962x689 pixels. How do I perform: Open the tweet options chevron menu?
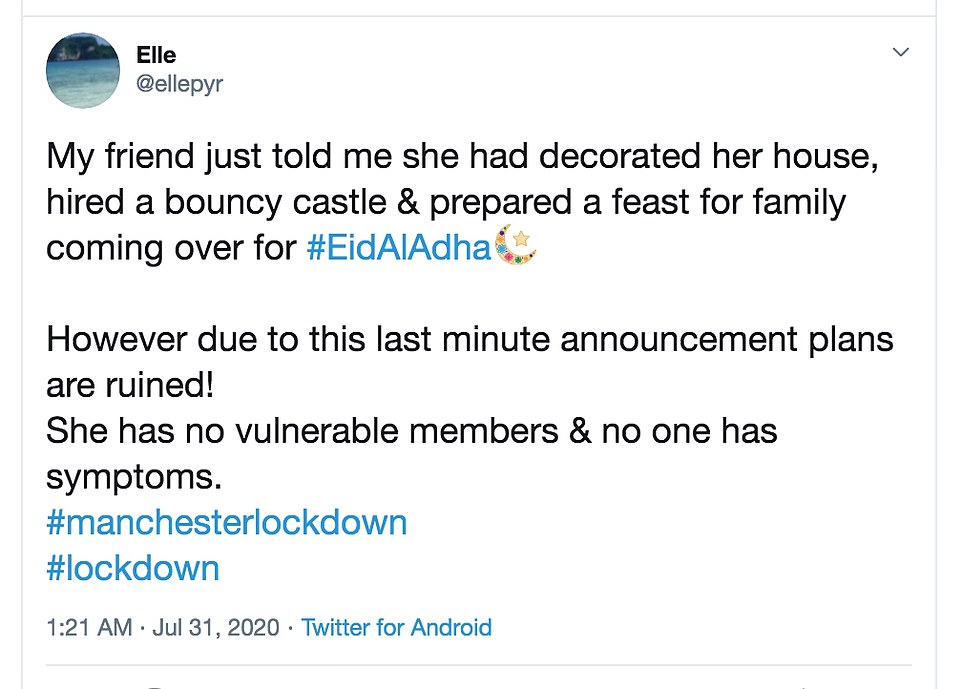click(x=901, y=52)
